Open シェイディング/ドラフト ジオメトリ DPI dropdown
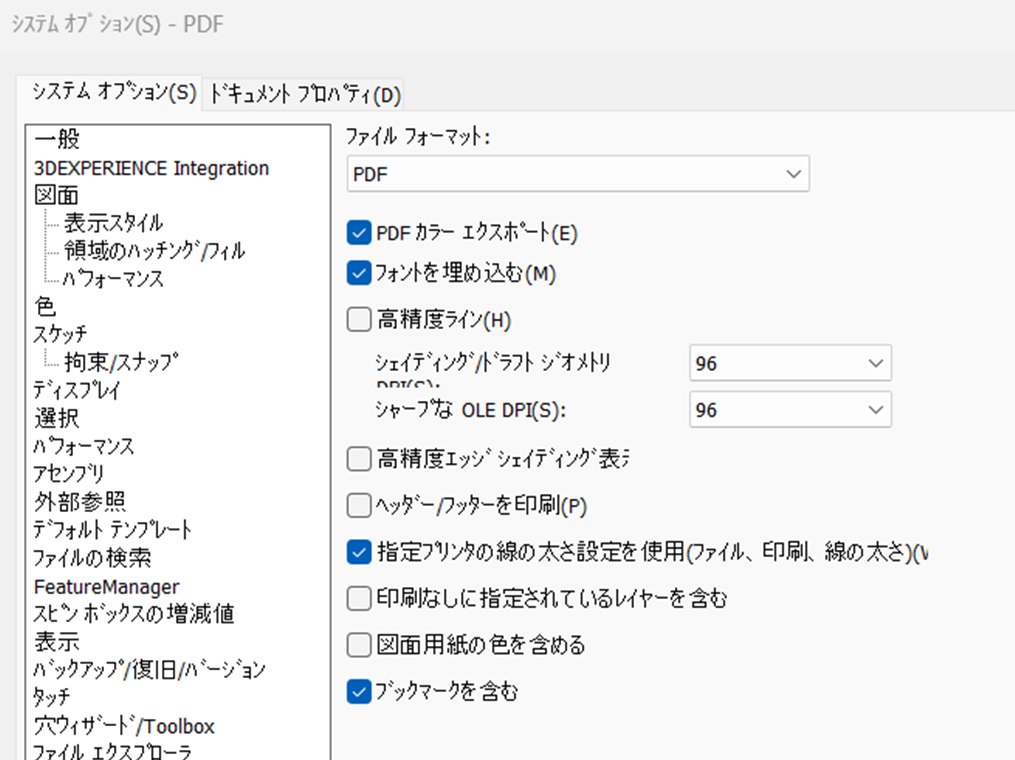The height and width of the screenshot is (760, 1015). coord(790,363)
